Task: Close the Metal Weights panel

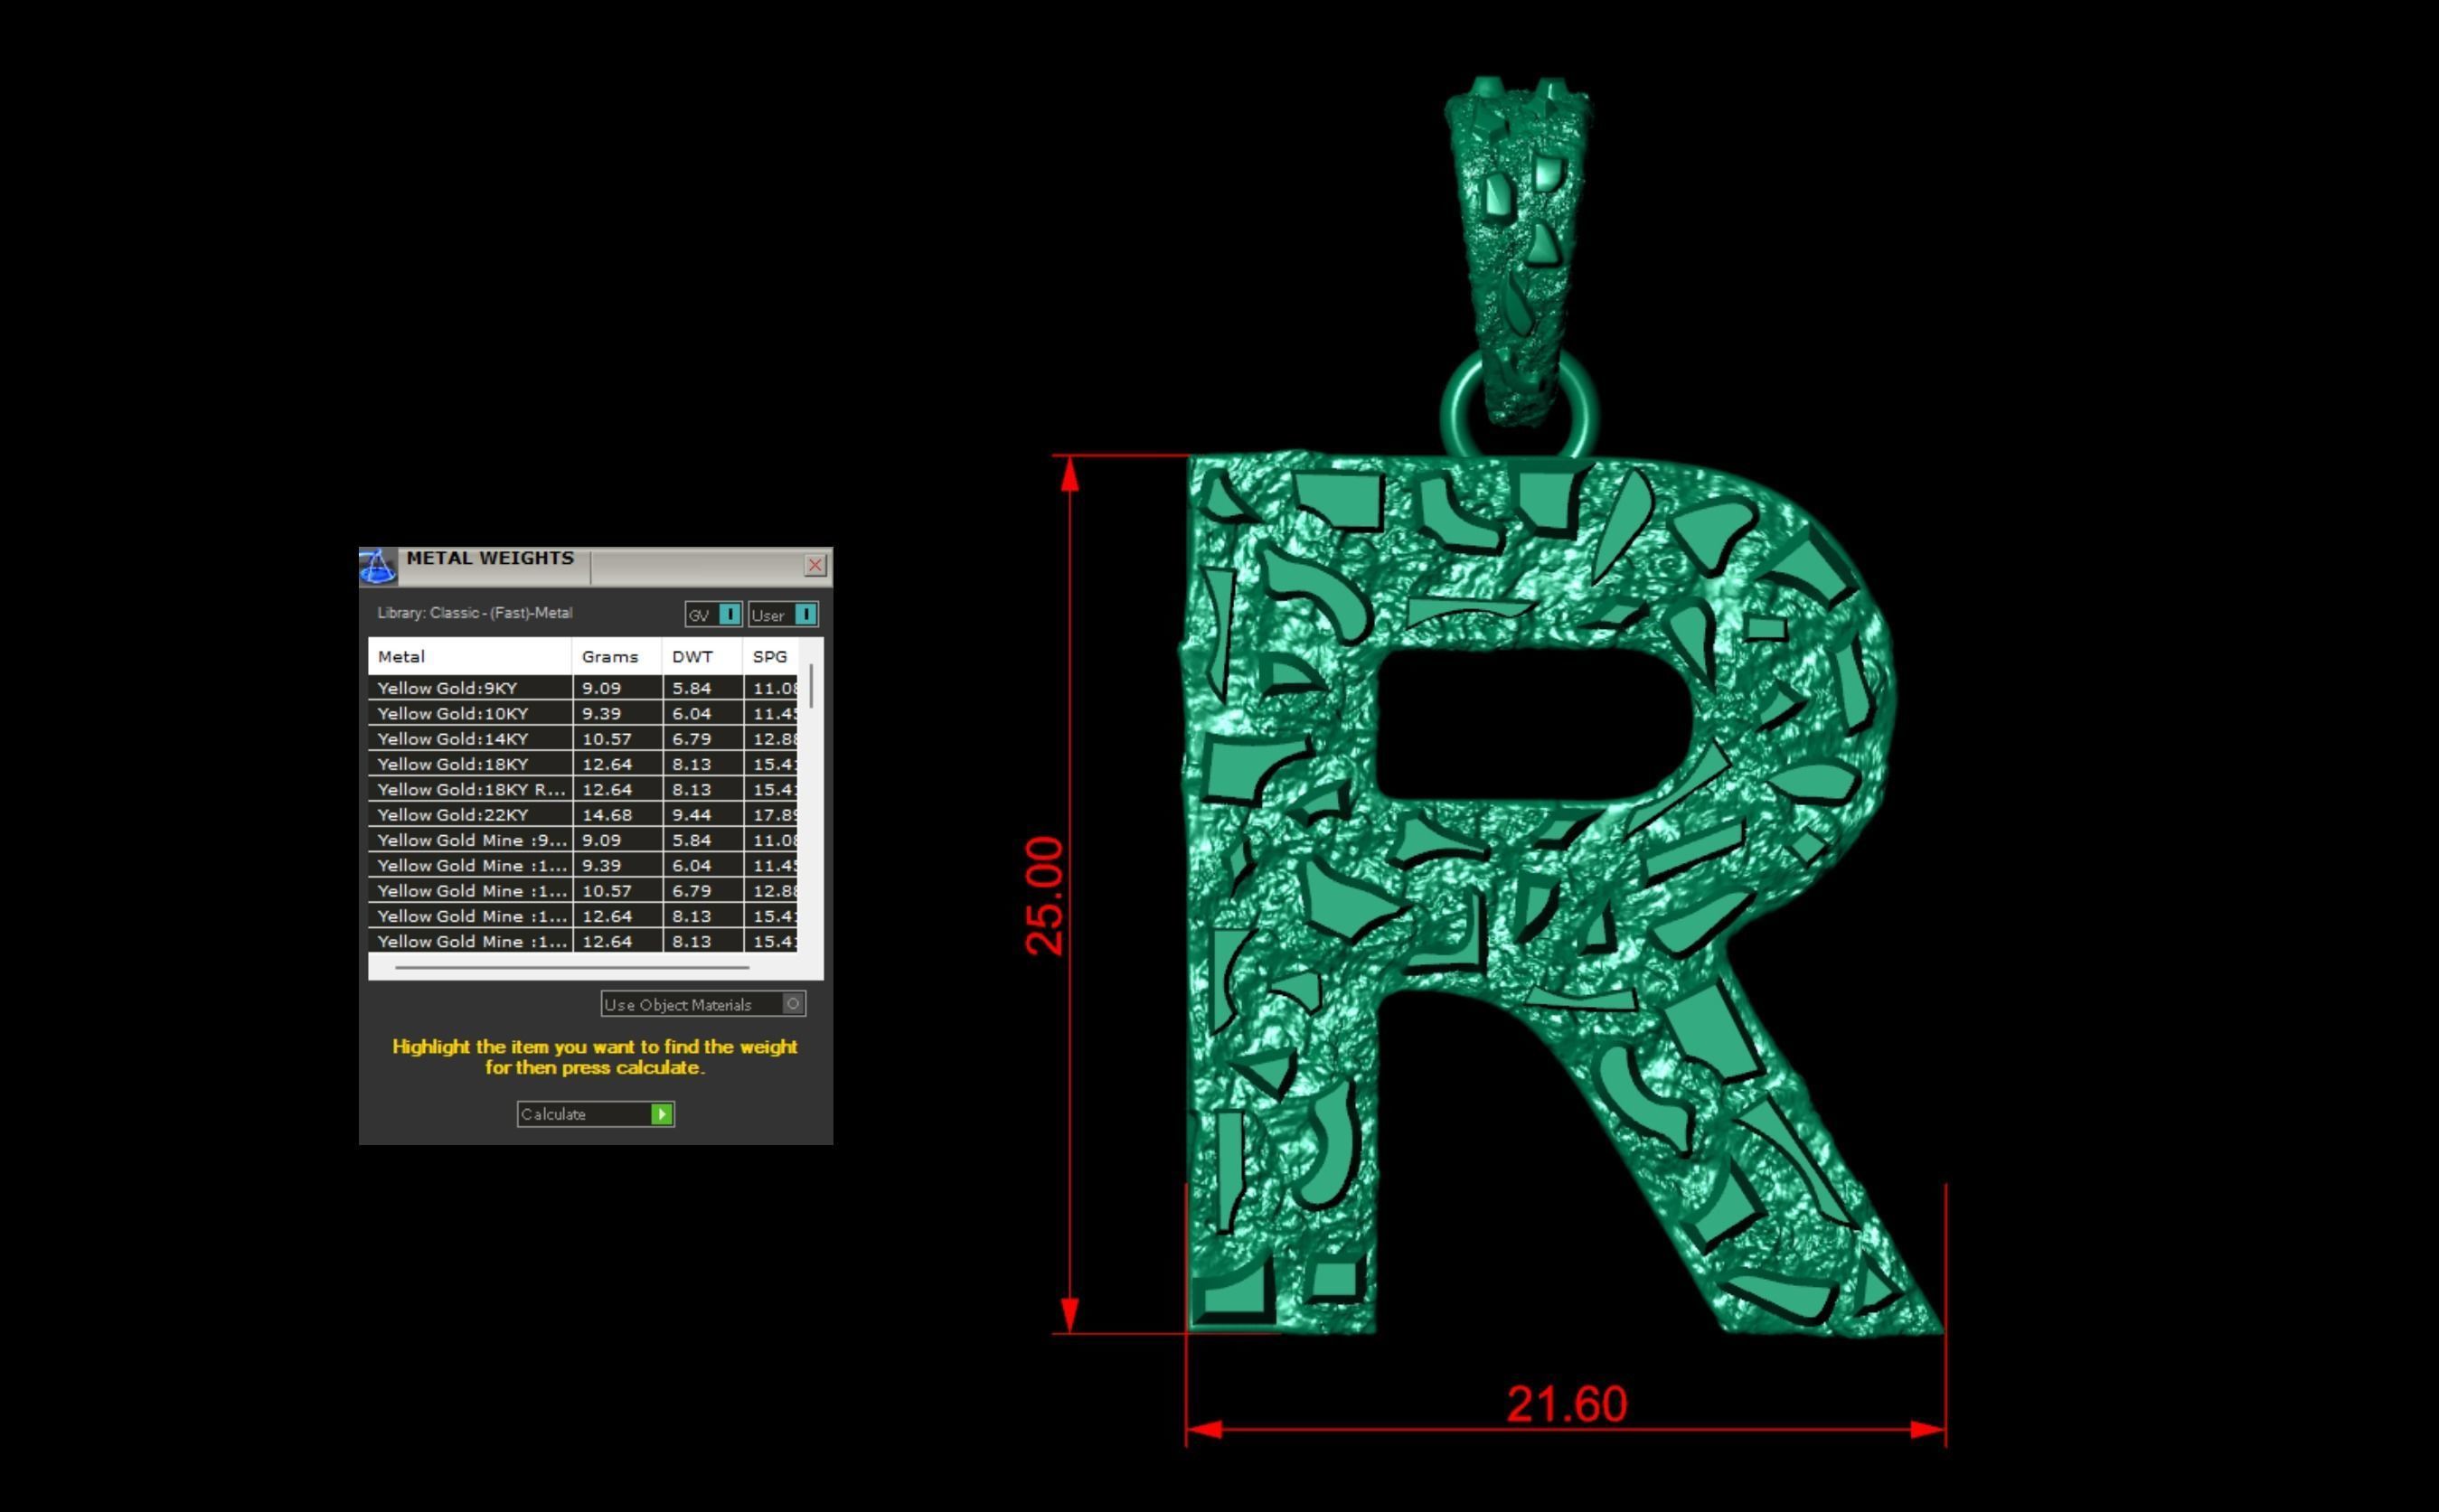Action: 815,565
